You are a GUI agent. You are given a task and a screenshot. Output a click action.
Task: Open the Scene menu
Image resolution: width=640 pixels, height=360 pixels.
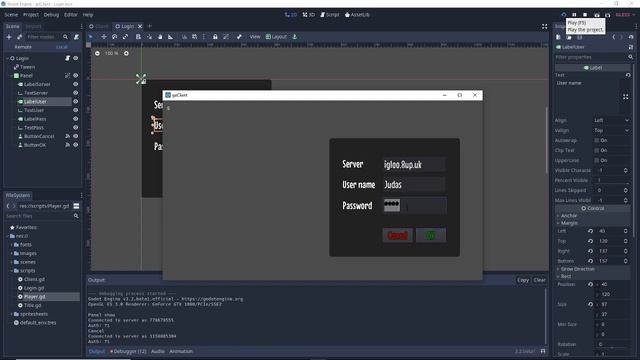tap(11, 15)
